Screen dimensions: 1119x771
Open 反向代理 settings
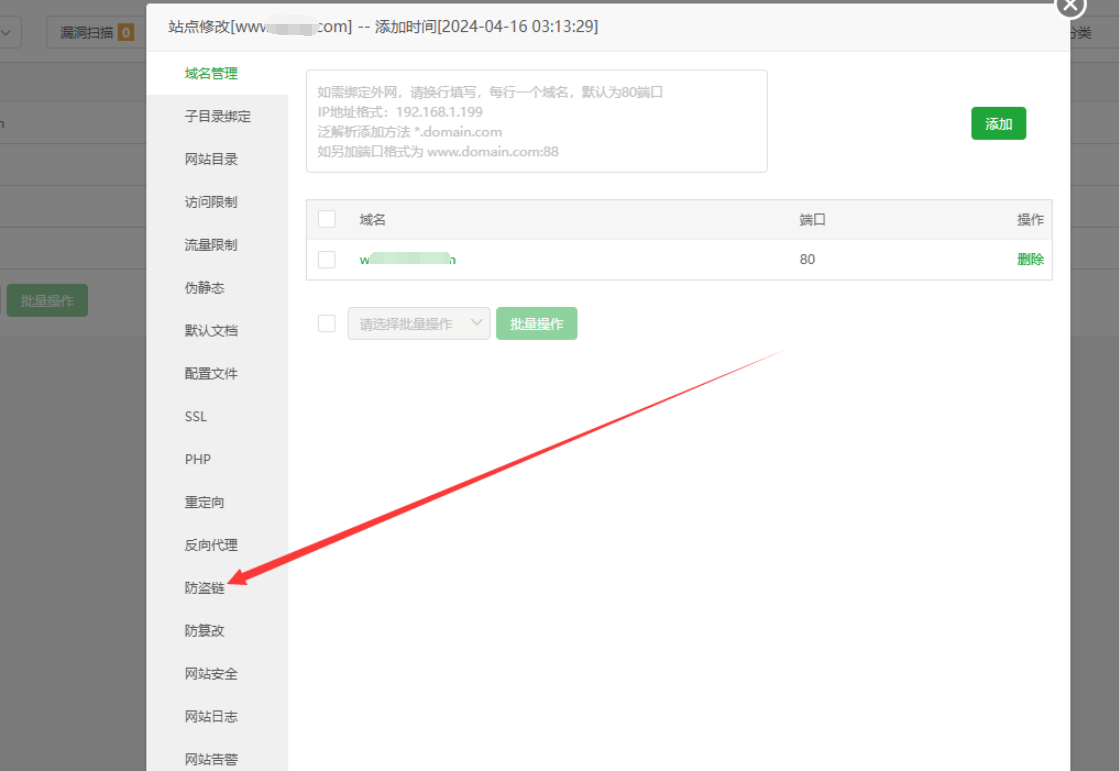click(211, 545)
